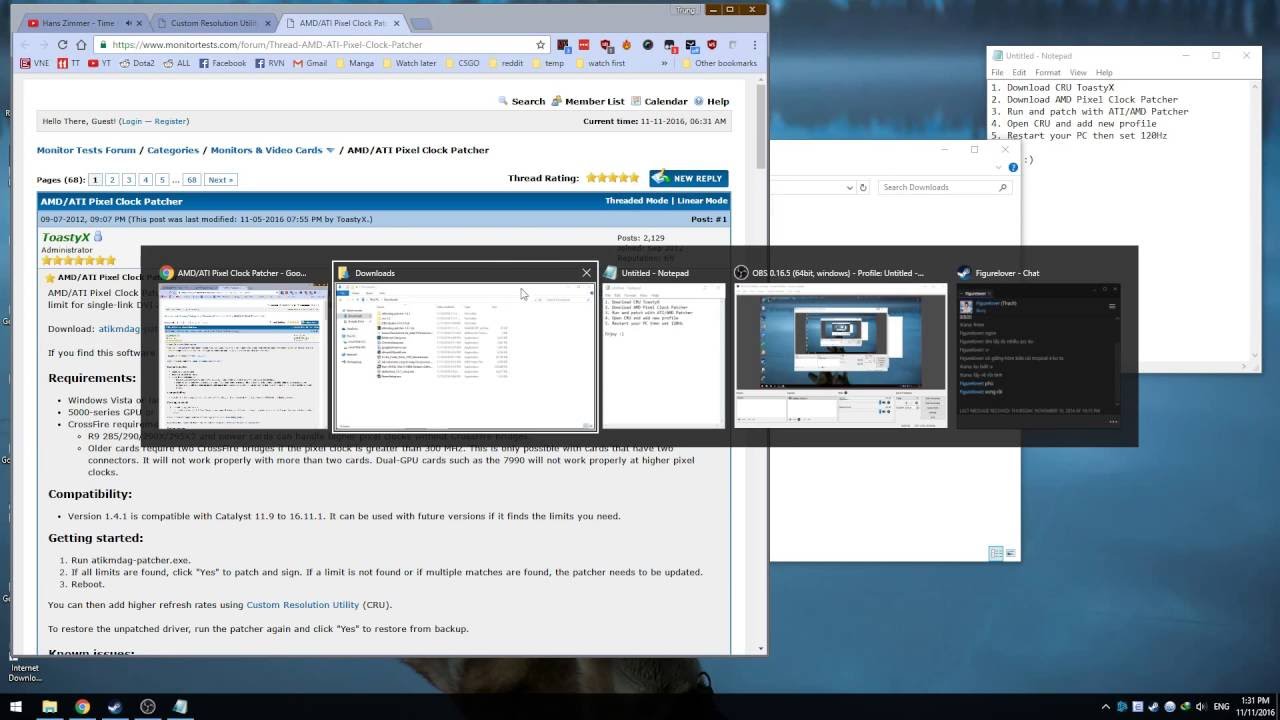Viewport: 1280px width, 720px height.
Task: Open the Windows Start menu
Action: 16,706
